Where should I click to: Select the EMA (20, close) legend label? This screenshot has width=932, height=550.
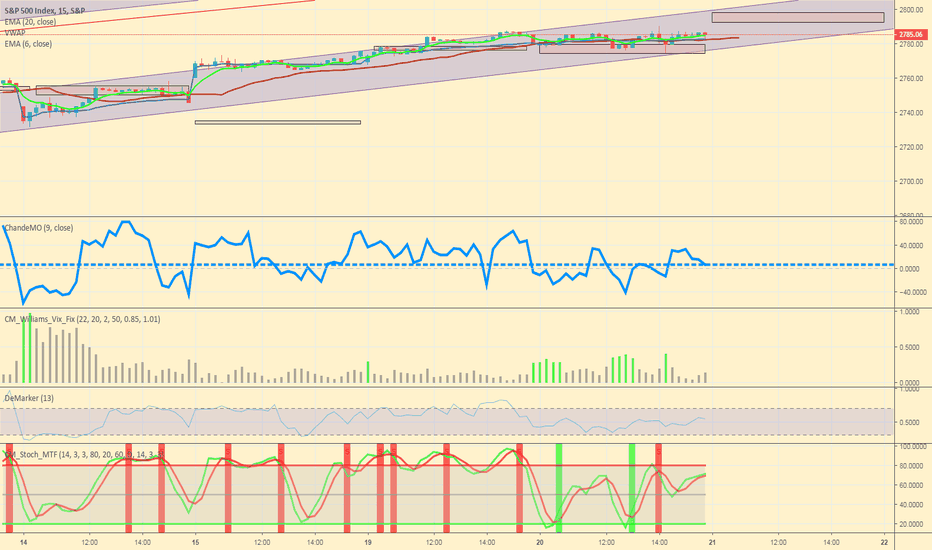tap(30, 21)
